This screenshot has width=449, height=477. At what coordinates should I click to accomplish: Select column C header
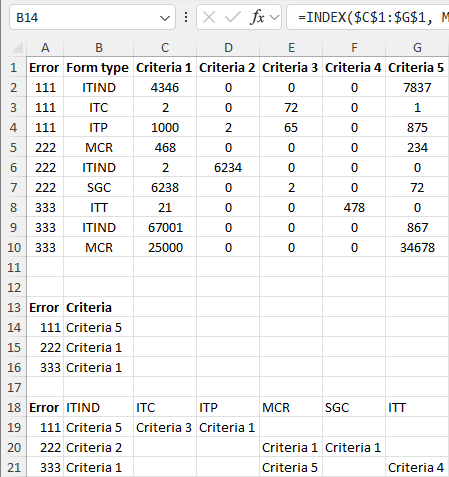pos(165,48)
